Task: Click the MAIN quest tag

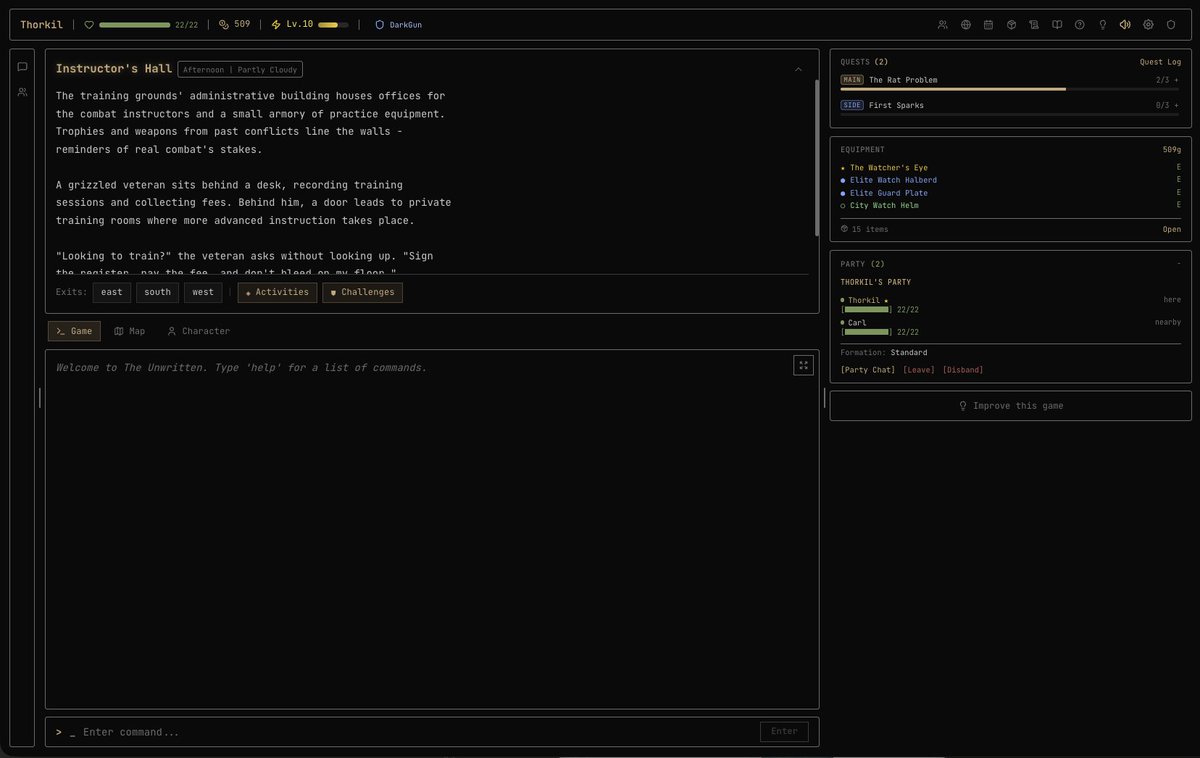Action: 852,80
